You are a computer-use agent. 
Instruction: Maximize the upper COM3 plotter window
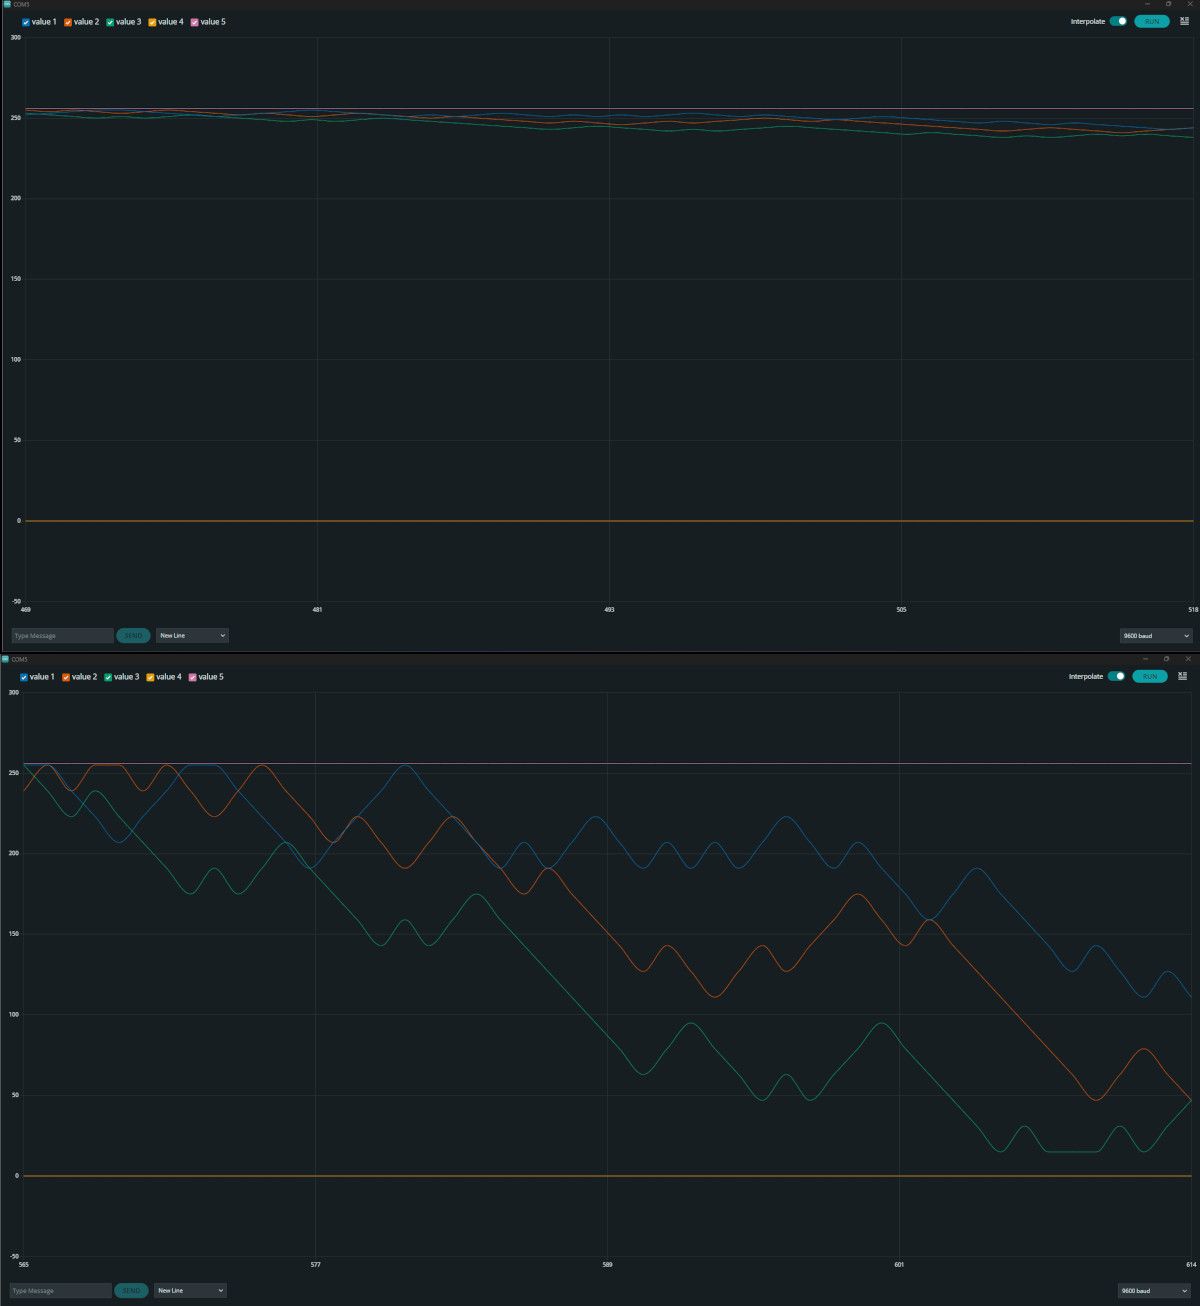pyautogui.click(x=1168, y=4)
